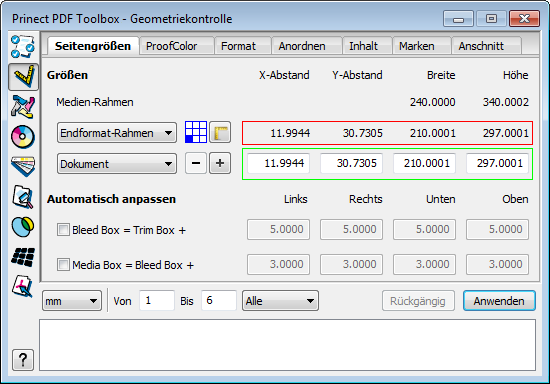Image resolution: width=550 pixels, height=384 pixels.
Task: Click the blue grid reference point icon
Action: 196,132
